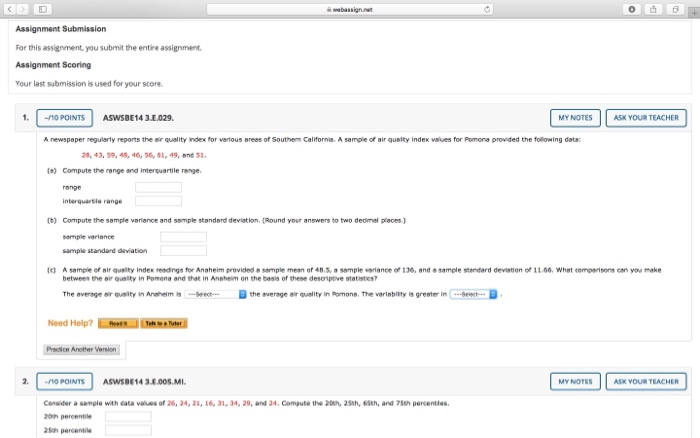Click 'Your last submission is used' text
This screenshot has height=438, width=700.
point(89,83)
